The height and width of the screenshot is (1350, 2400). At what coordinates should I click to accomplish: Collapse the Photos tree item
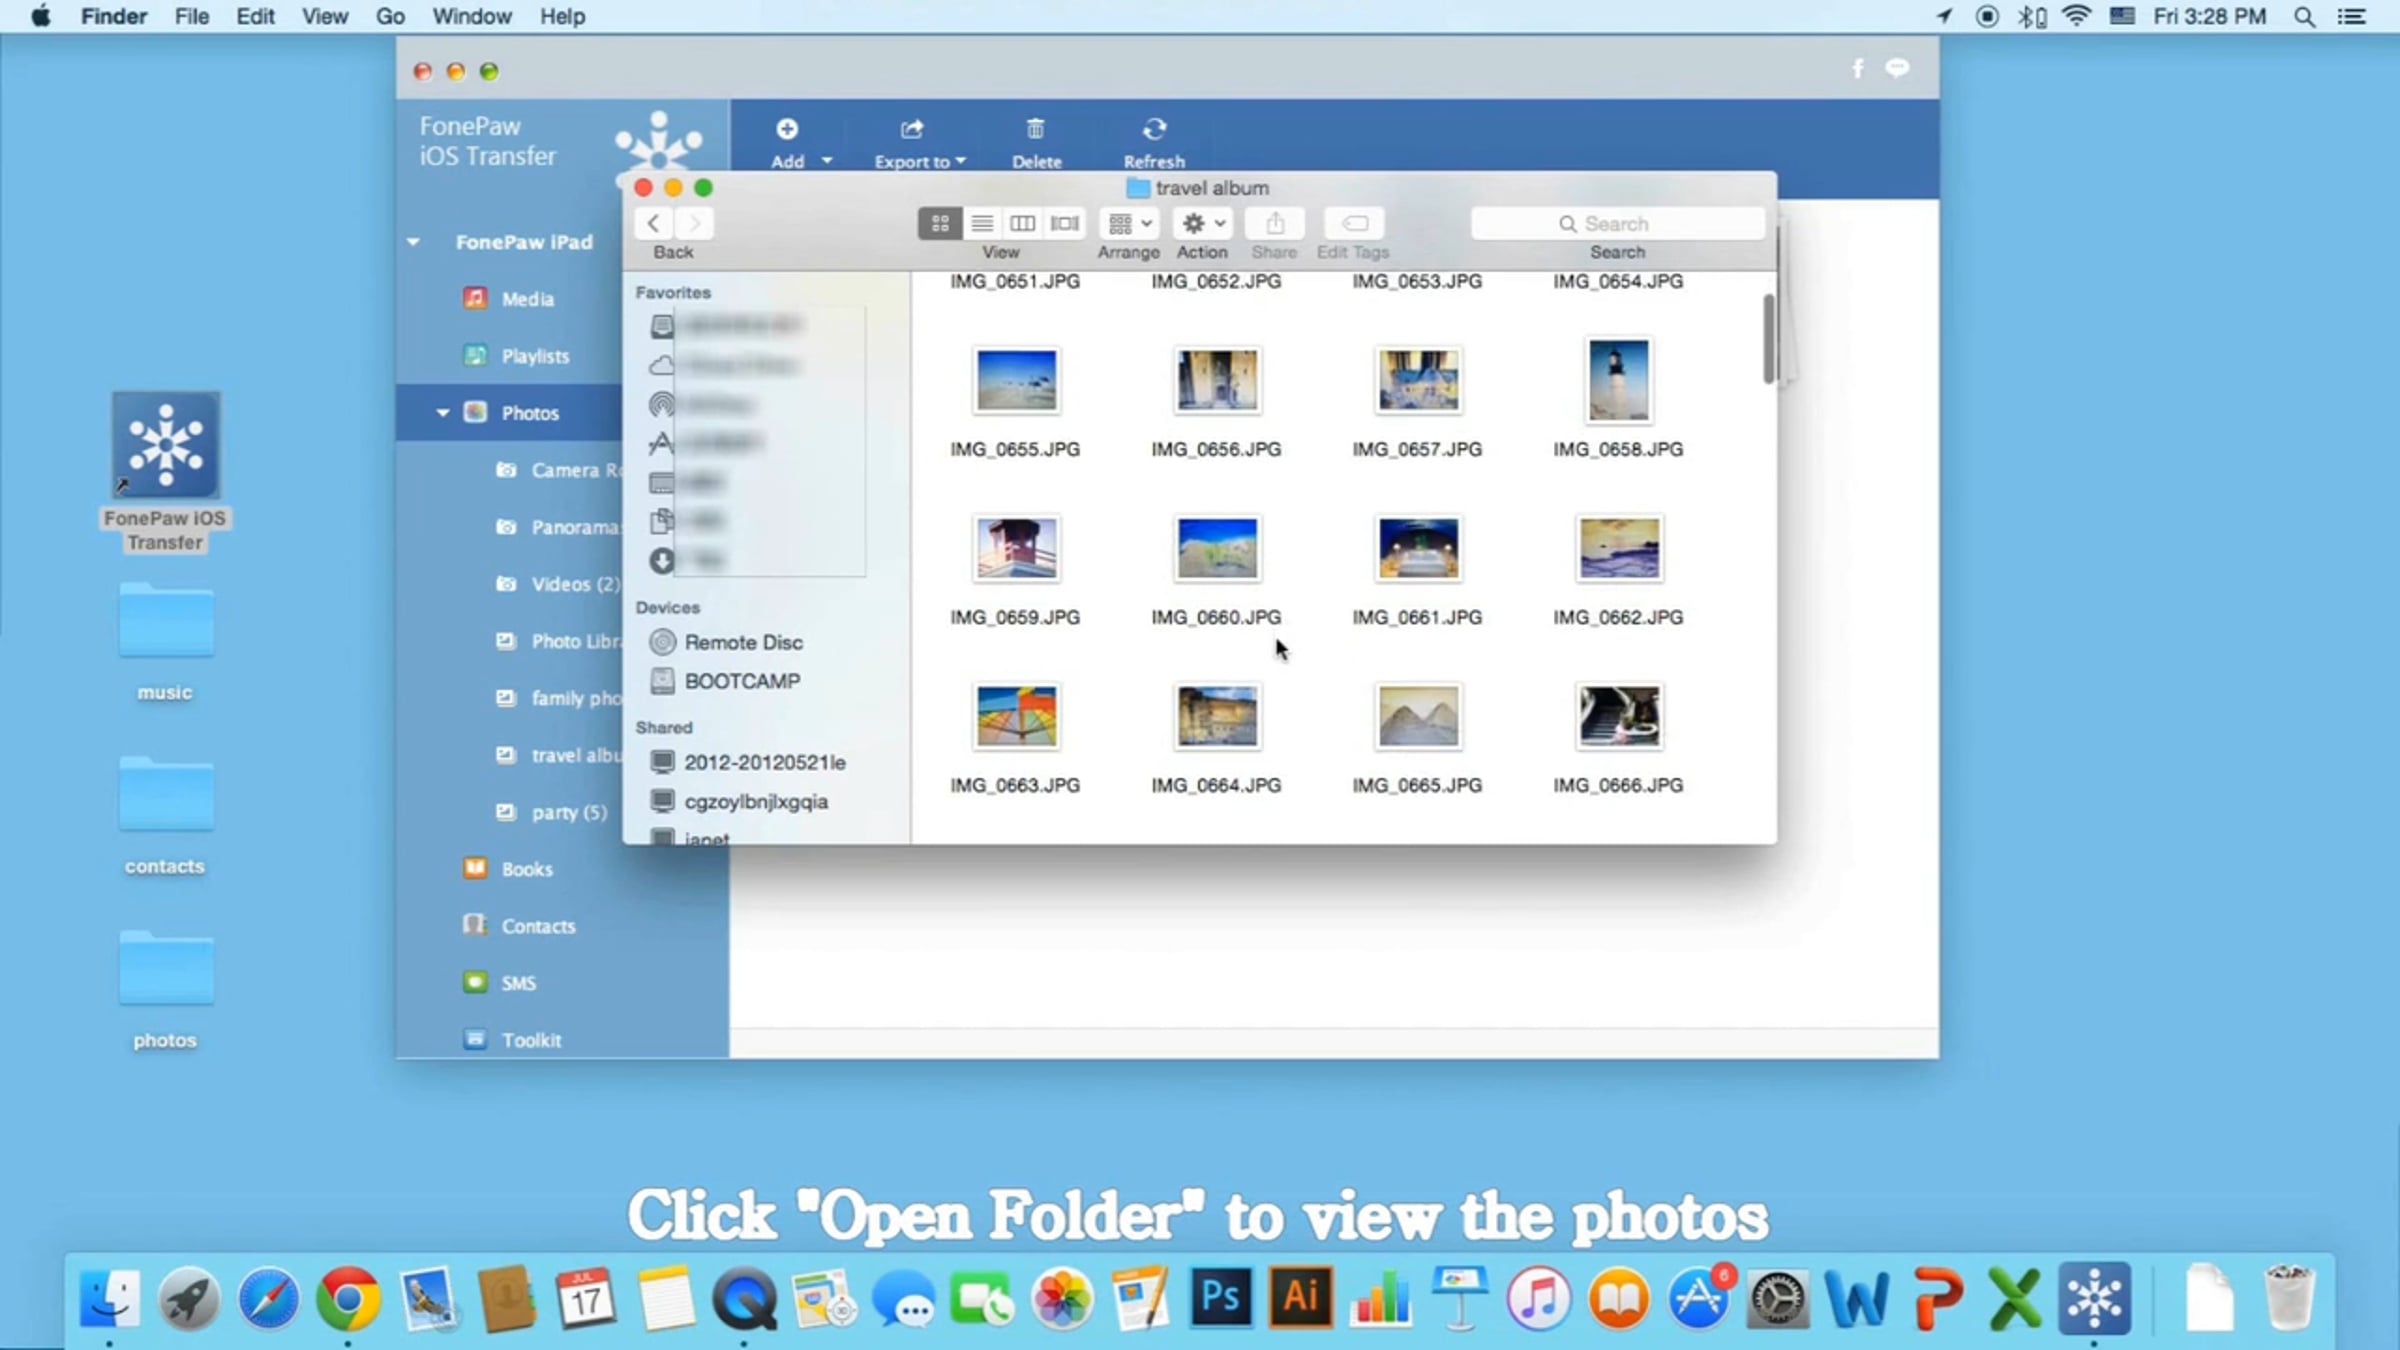click(442, 413)
